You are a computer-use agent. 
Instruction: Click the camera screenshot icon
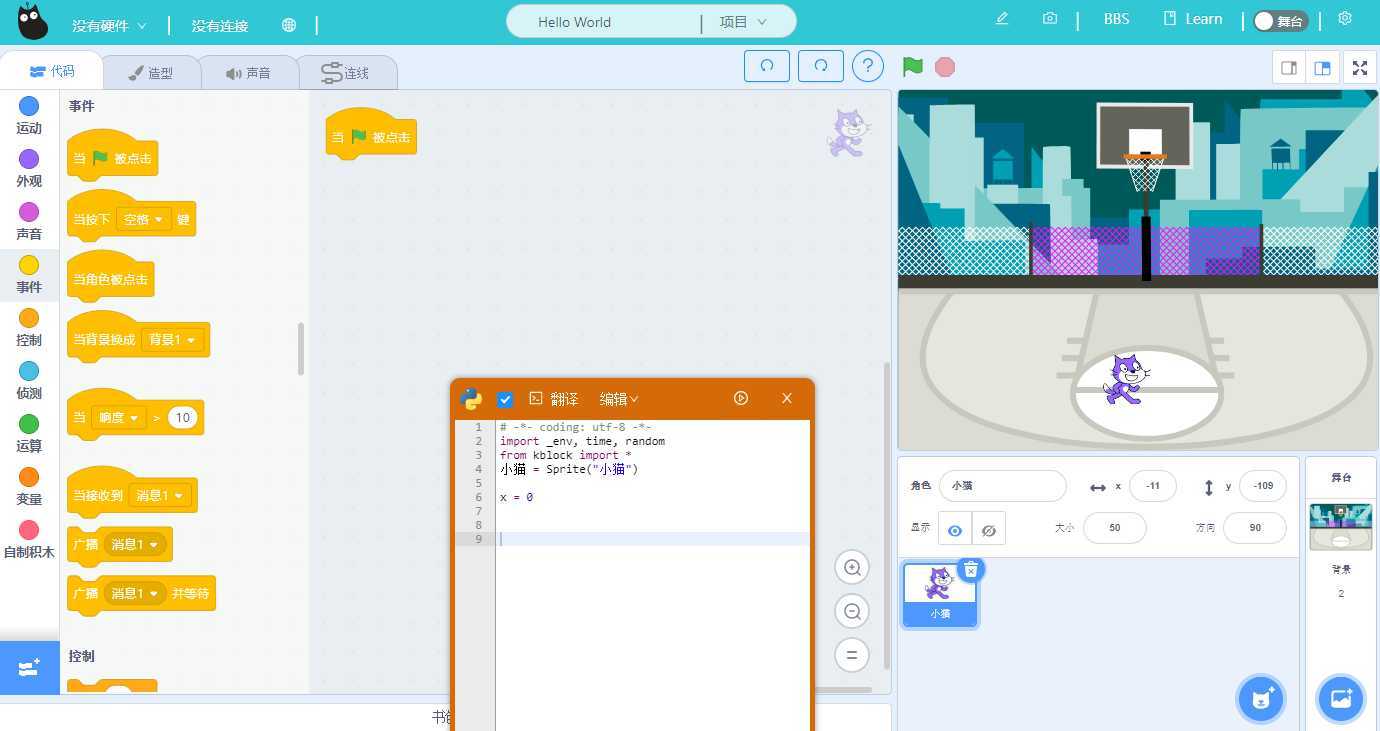[1049, 19]
